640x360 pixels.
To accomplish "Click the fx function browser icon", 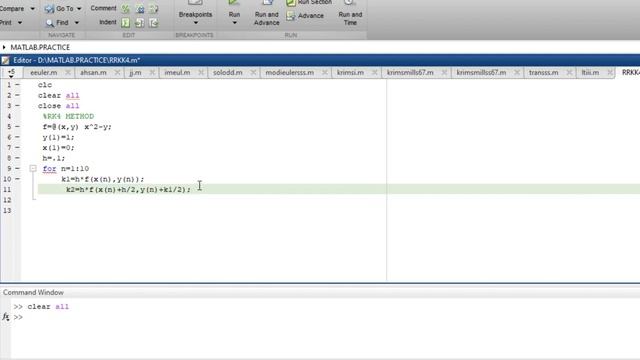I will click(x=5, y=317).
